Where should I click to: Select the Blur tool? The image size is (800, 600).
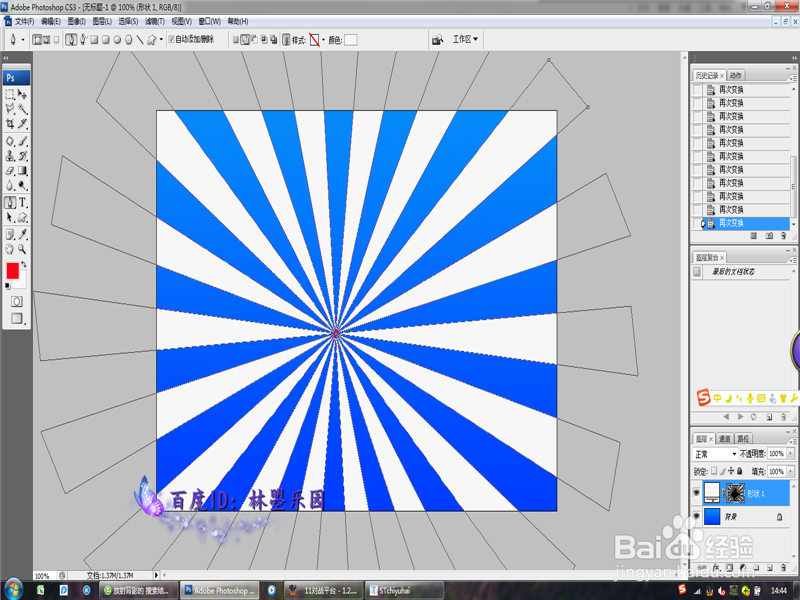[10, 185]
